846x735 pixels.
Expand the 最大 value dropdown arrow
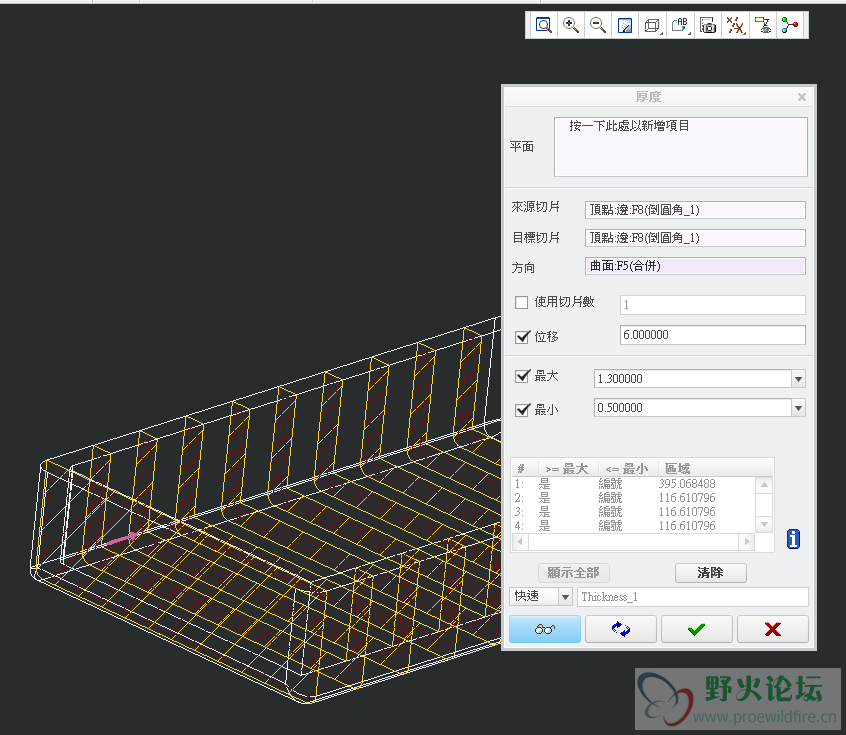(x=799, y=379)
